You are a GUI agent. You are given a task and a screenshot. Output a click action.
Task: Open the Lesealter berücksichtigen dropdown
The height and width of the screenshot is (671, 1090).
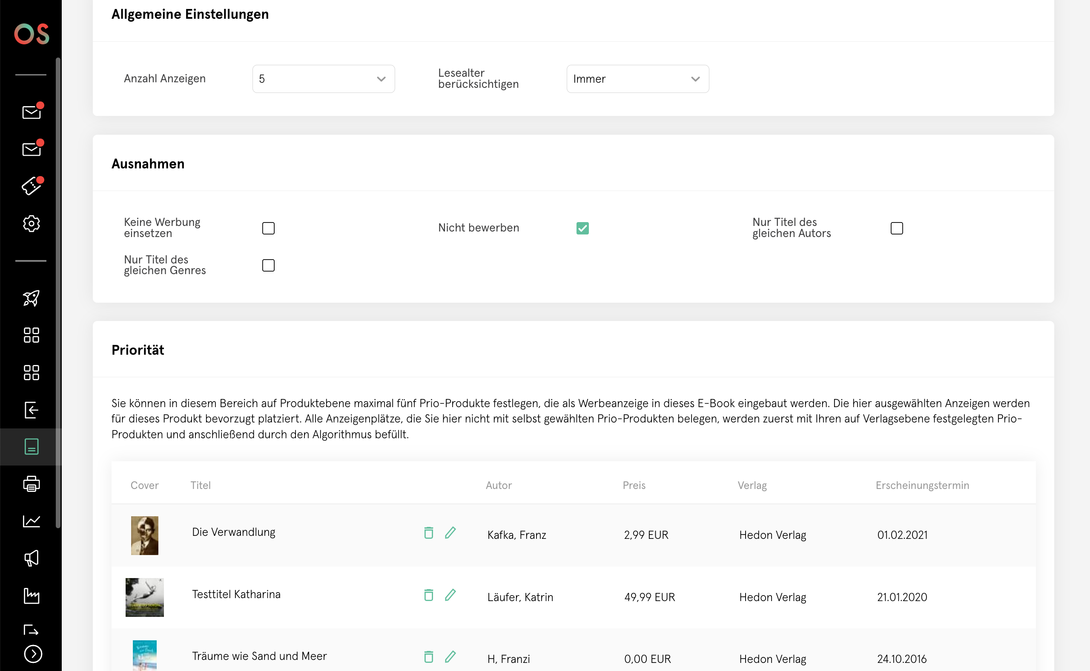point(637,79)
